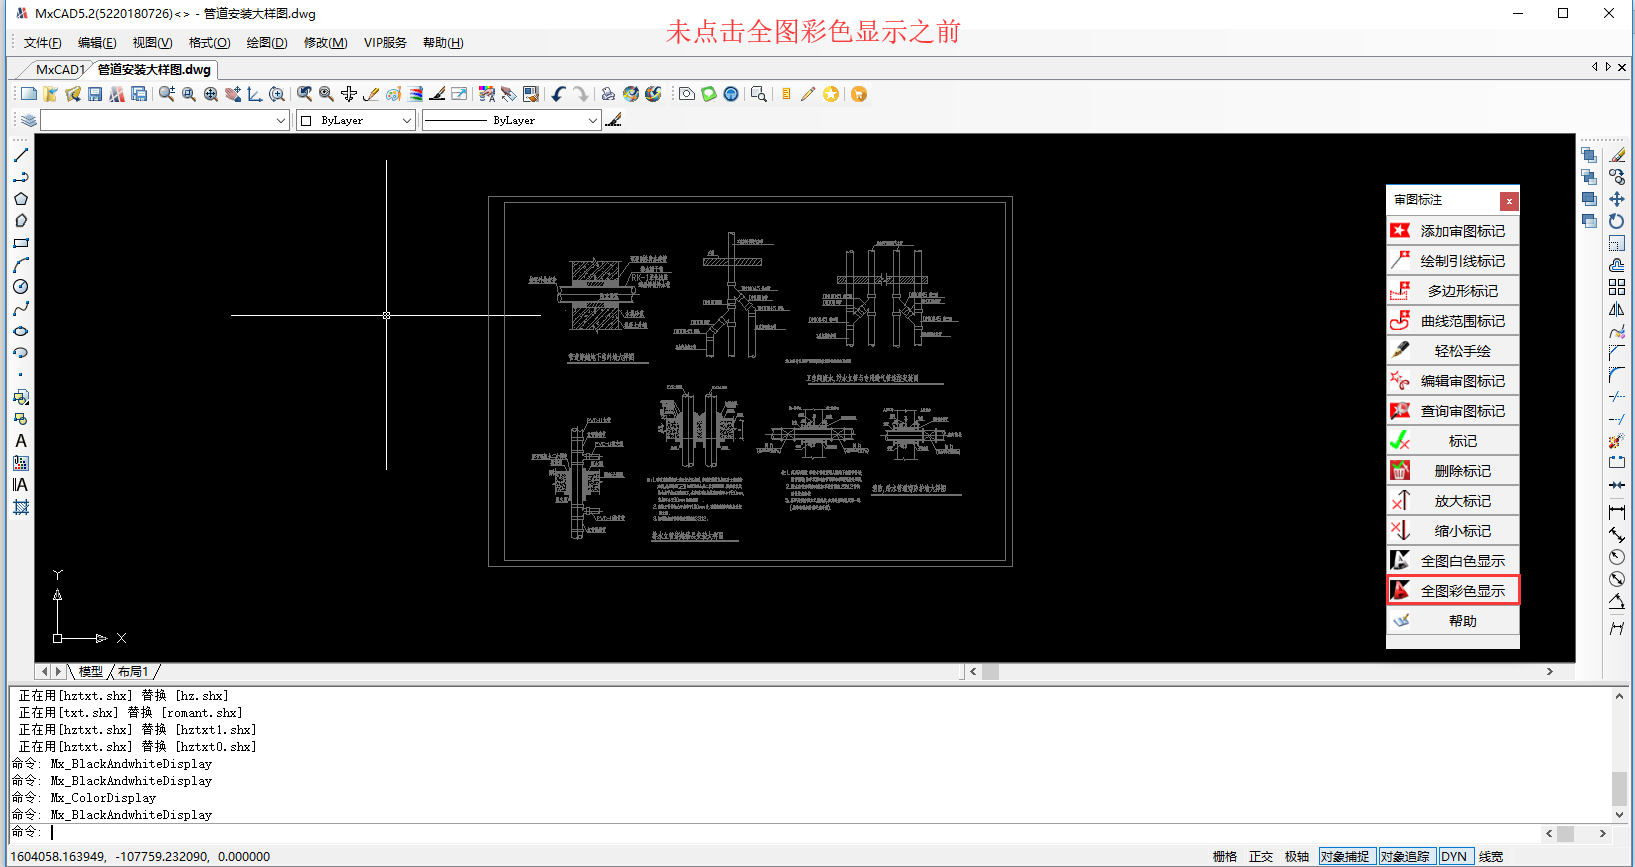1635x867 pixels.
Task: Select the Arc draw tool
Action: tap(21, 265)
